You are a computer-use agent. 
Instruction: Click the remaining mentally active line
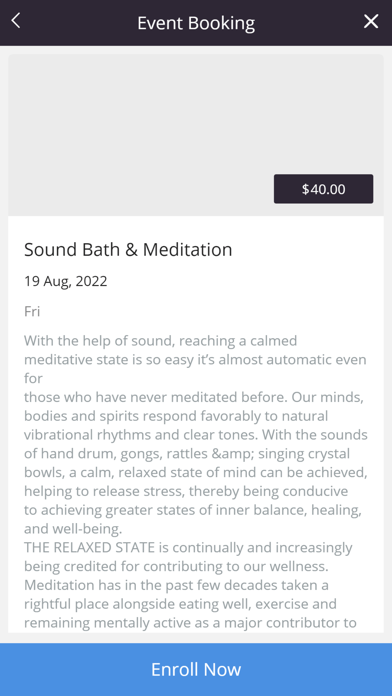click(x=190, y=623)
